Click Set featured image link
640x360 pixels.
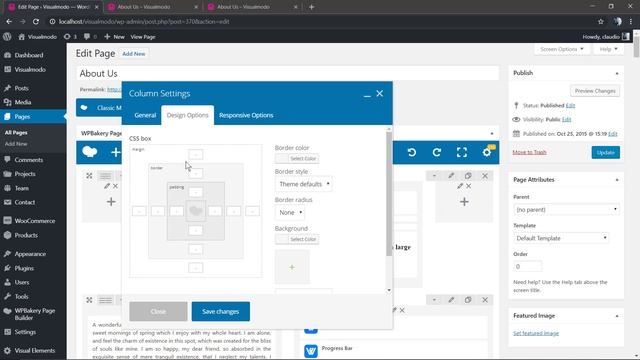pyautogui.click(x=536, y=333)
